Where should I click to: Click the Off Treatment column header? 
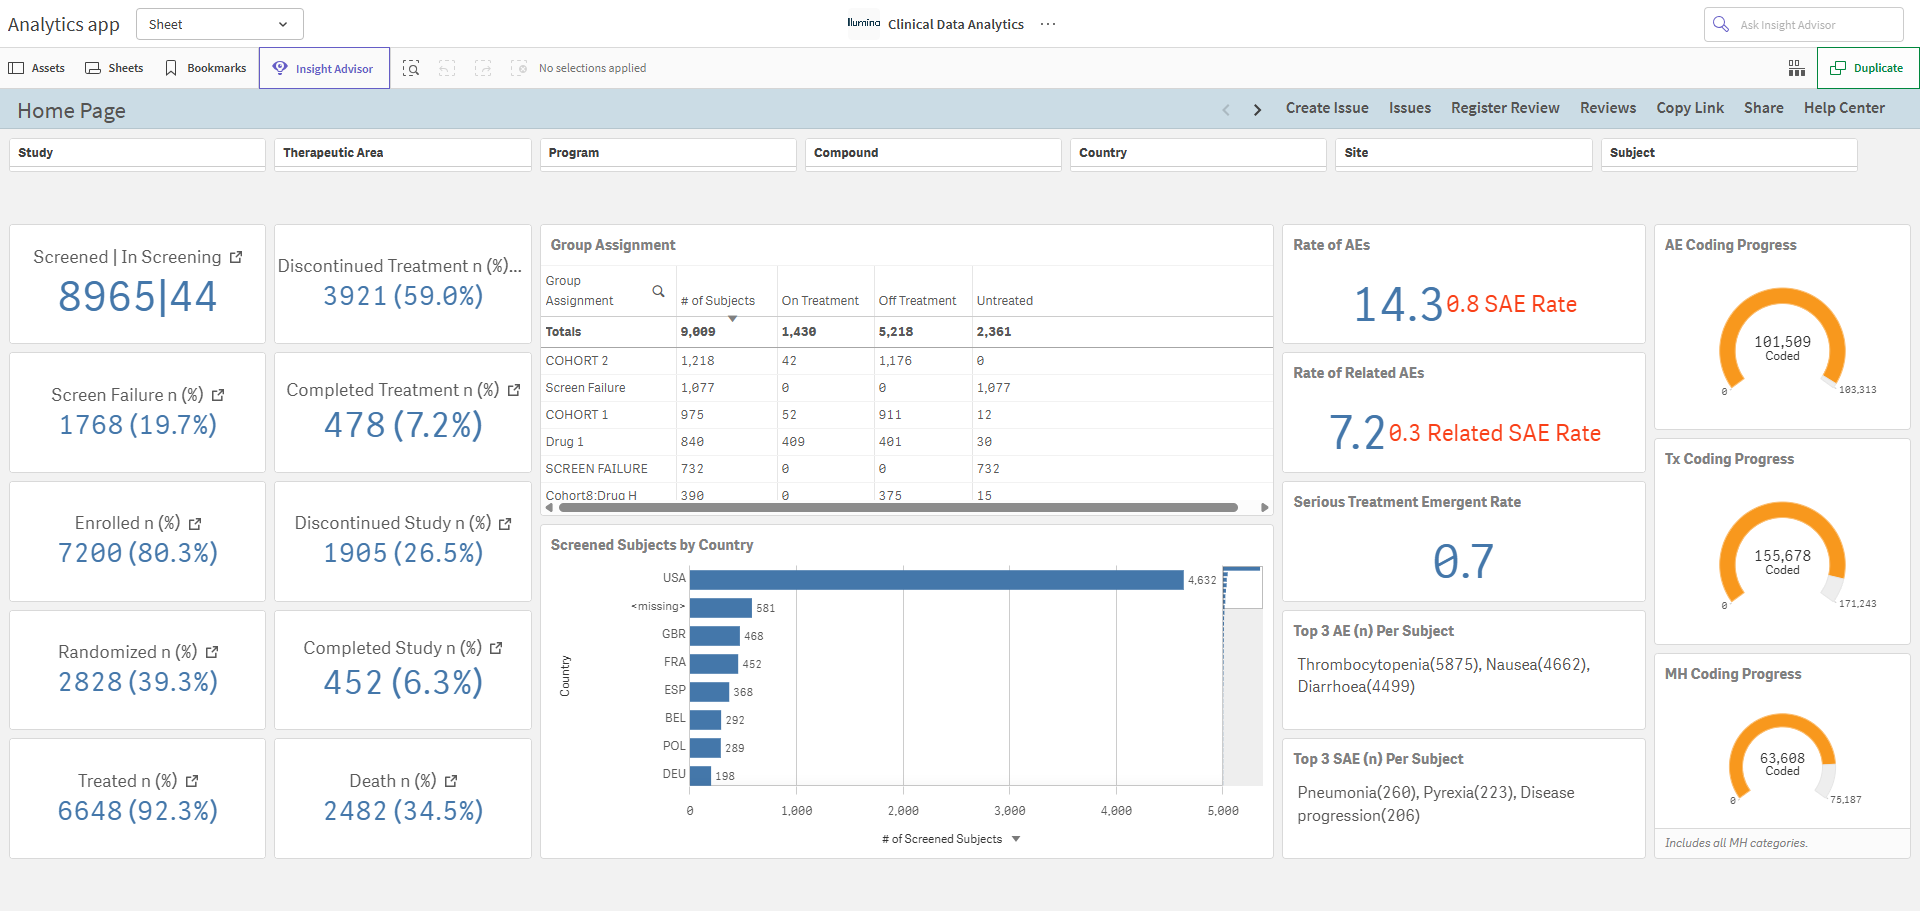[x=917, y=301]
